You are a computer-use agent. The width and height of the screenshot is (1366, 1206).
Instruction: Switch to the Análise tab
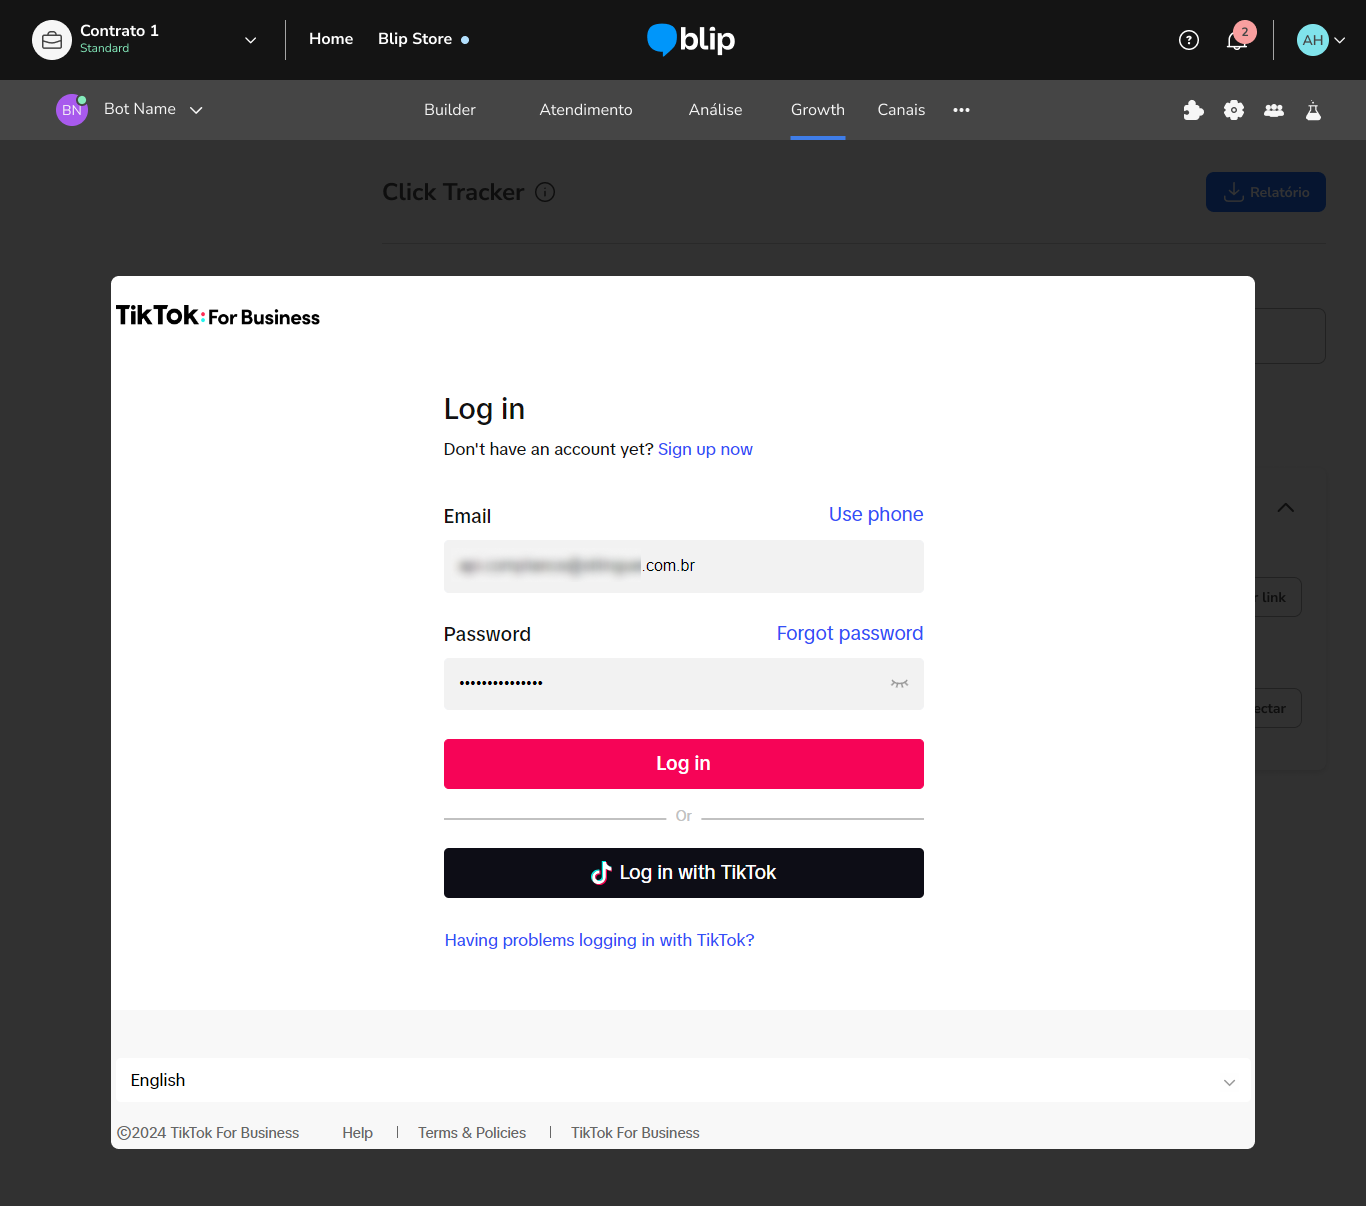(x=716, y=110)
